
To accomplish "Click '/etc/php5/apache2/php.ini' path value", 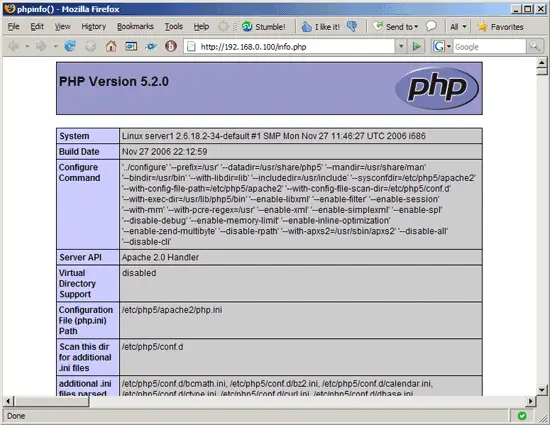I will [172, 310].
